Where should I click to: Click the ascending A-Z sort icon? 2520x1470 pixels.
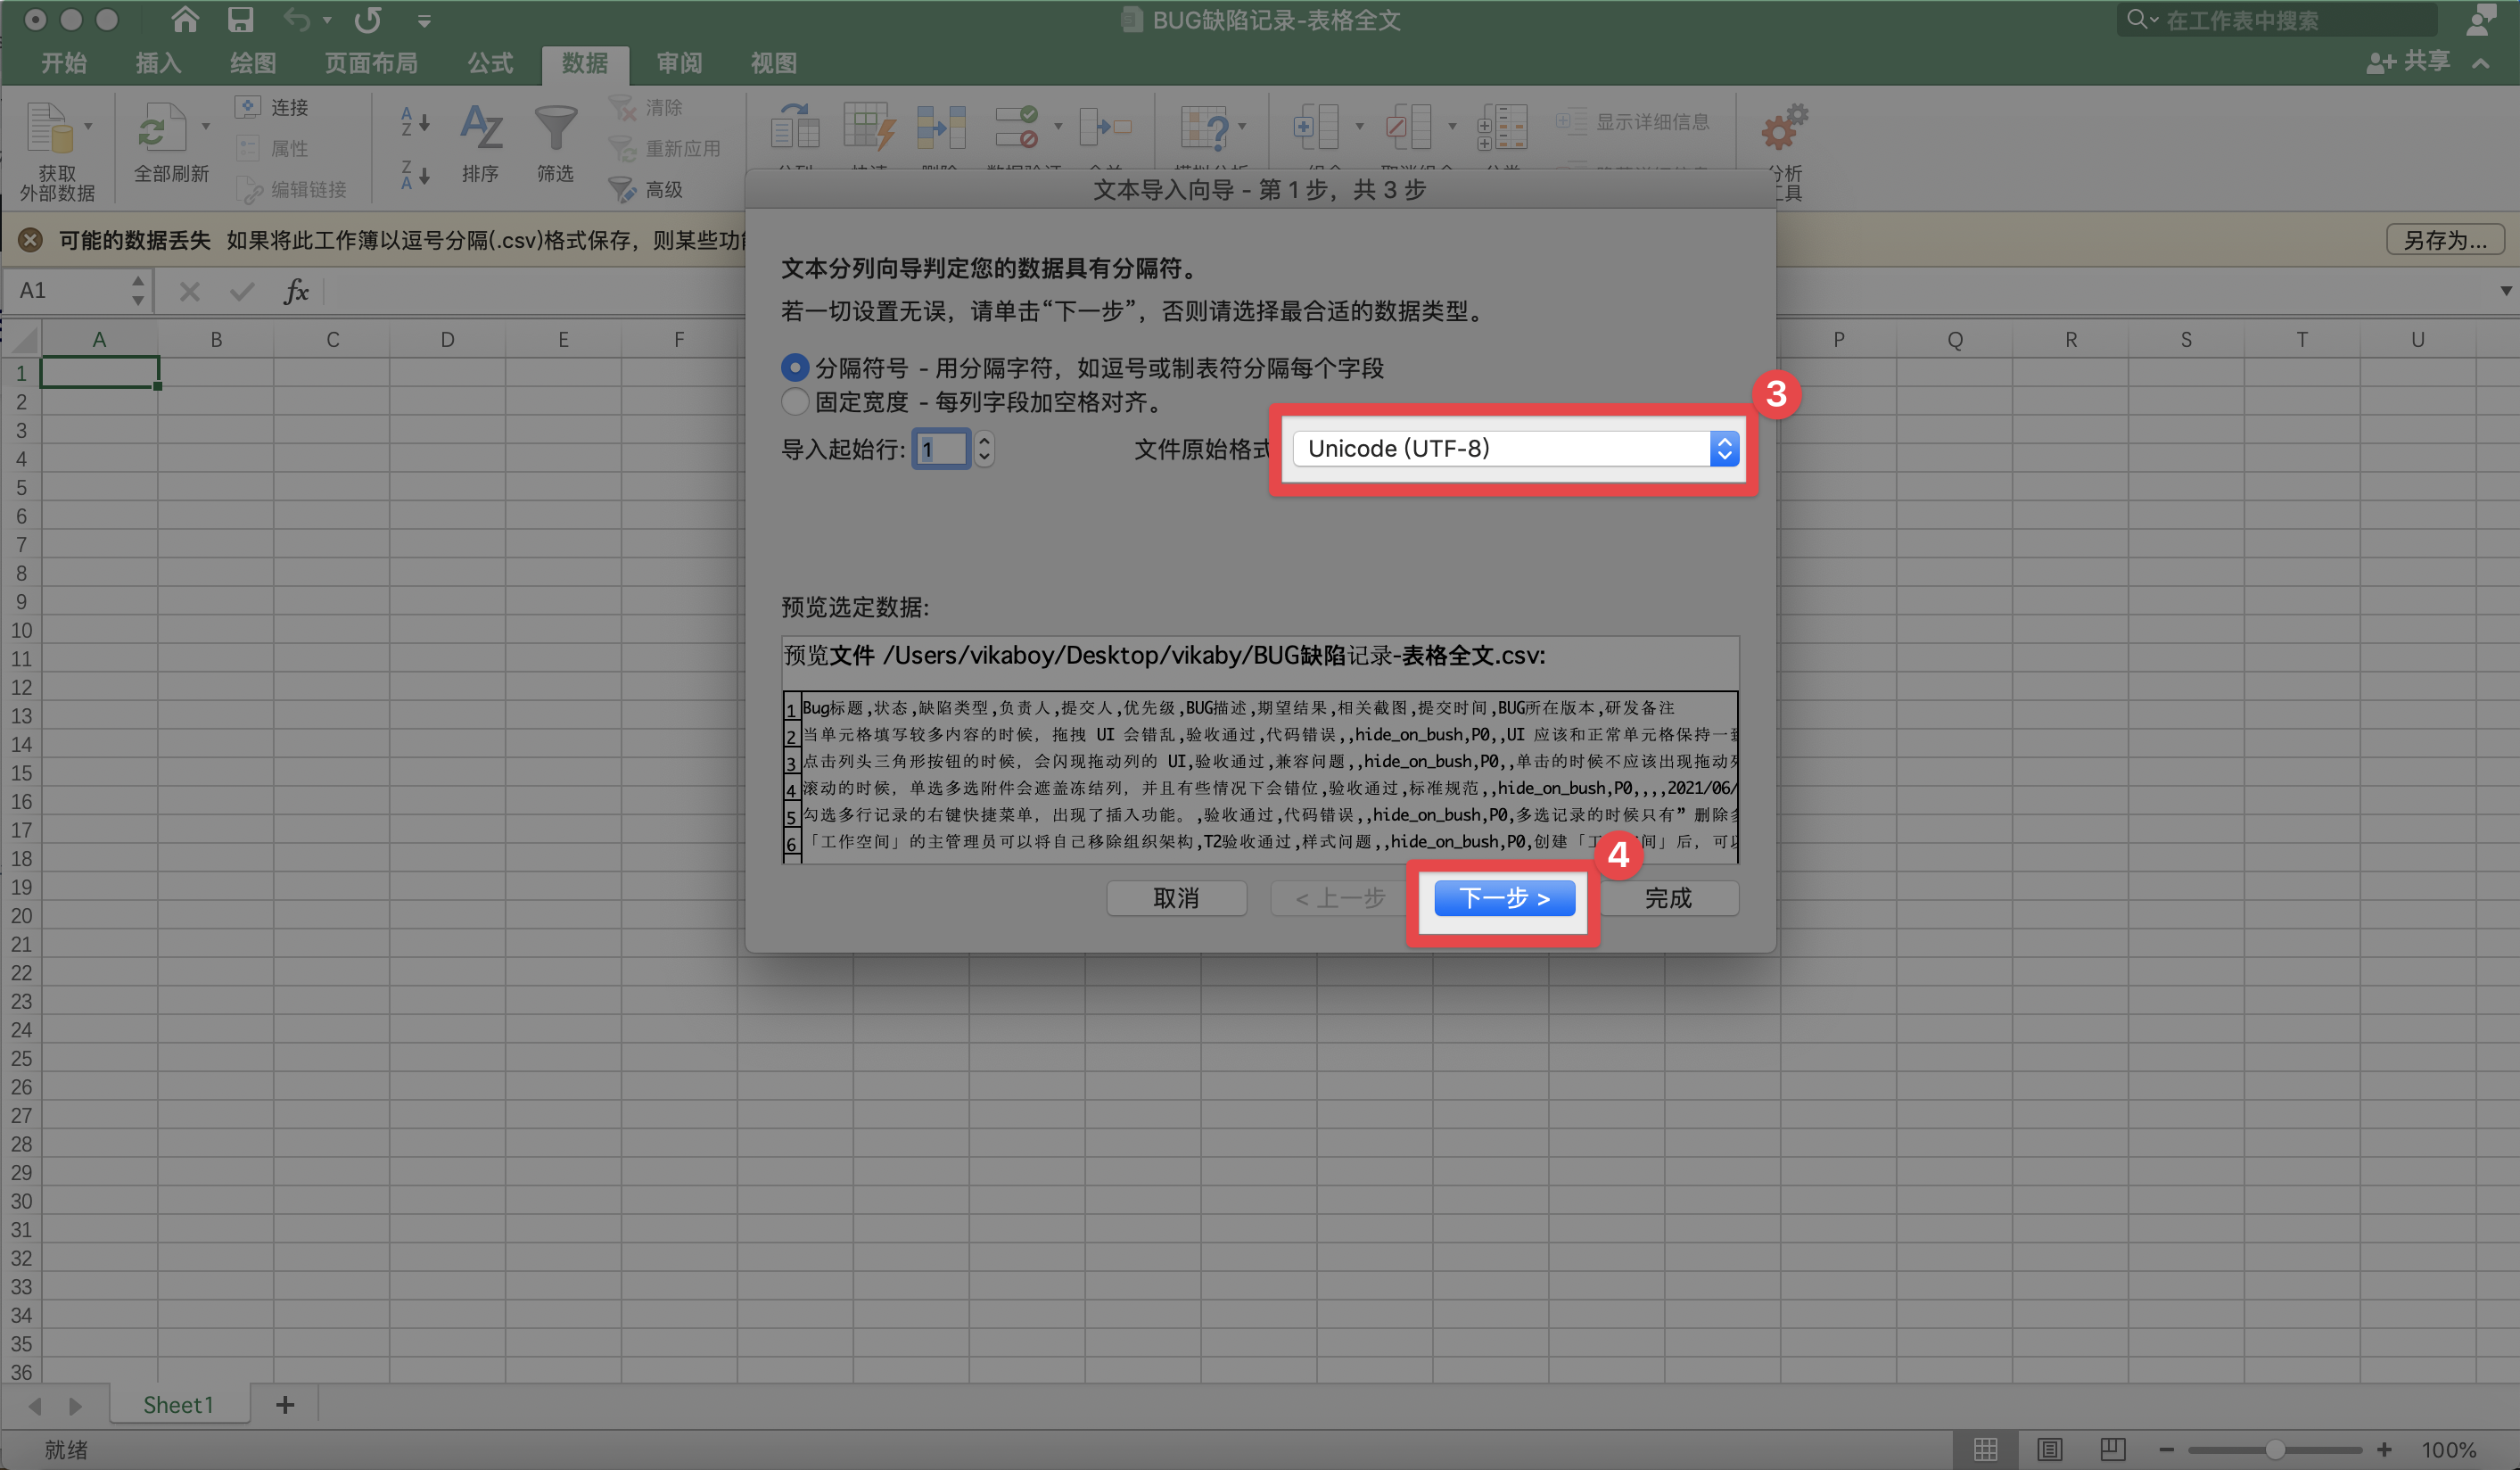pos(413,123)
